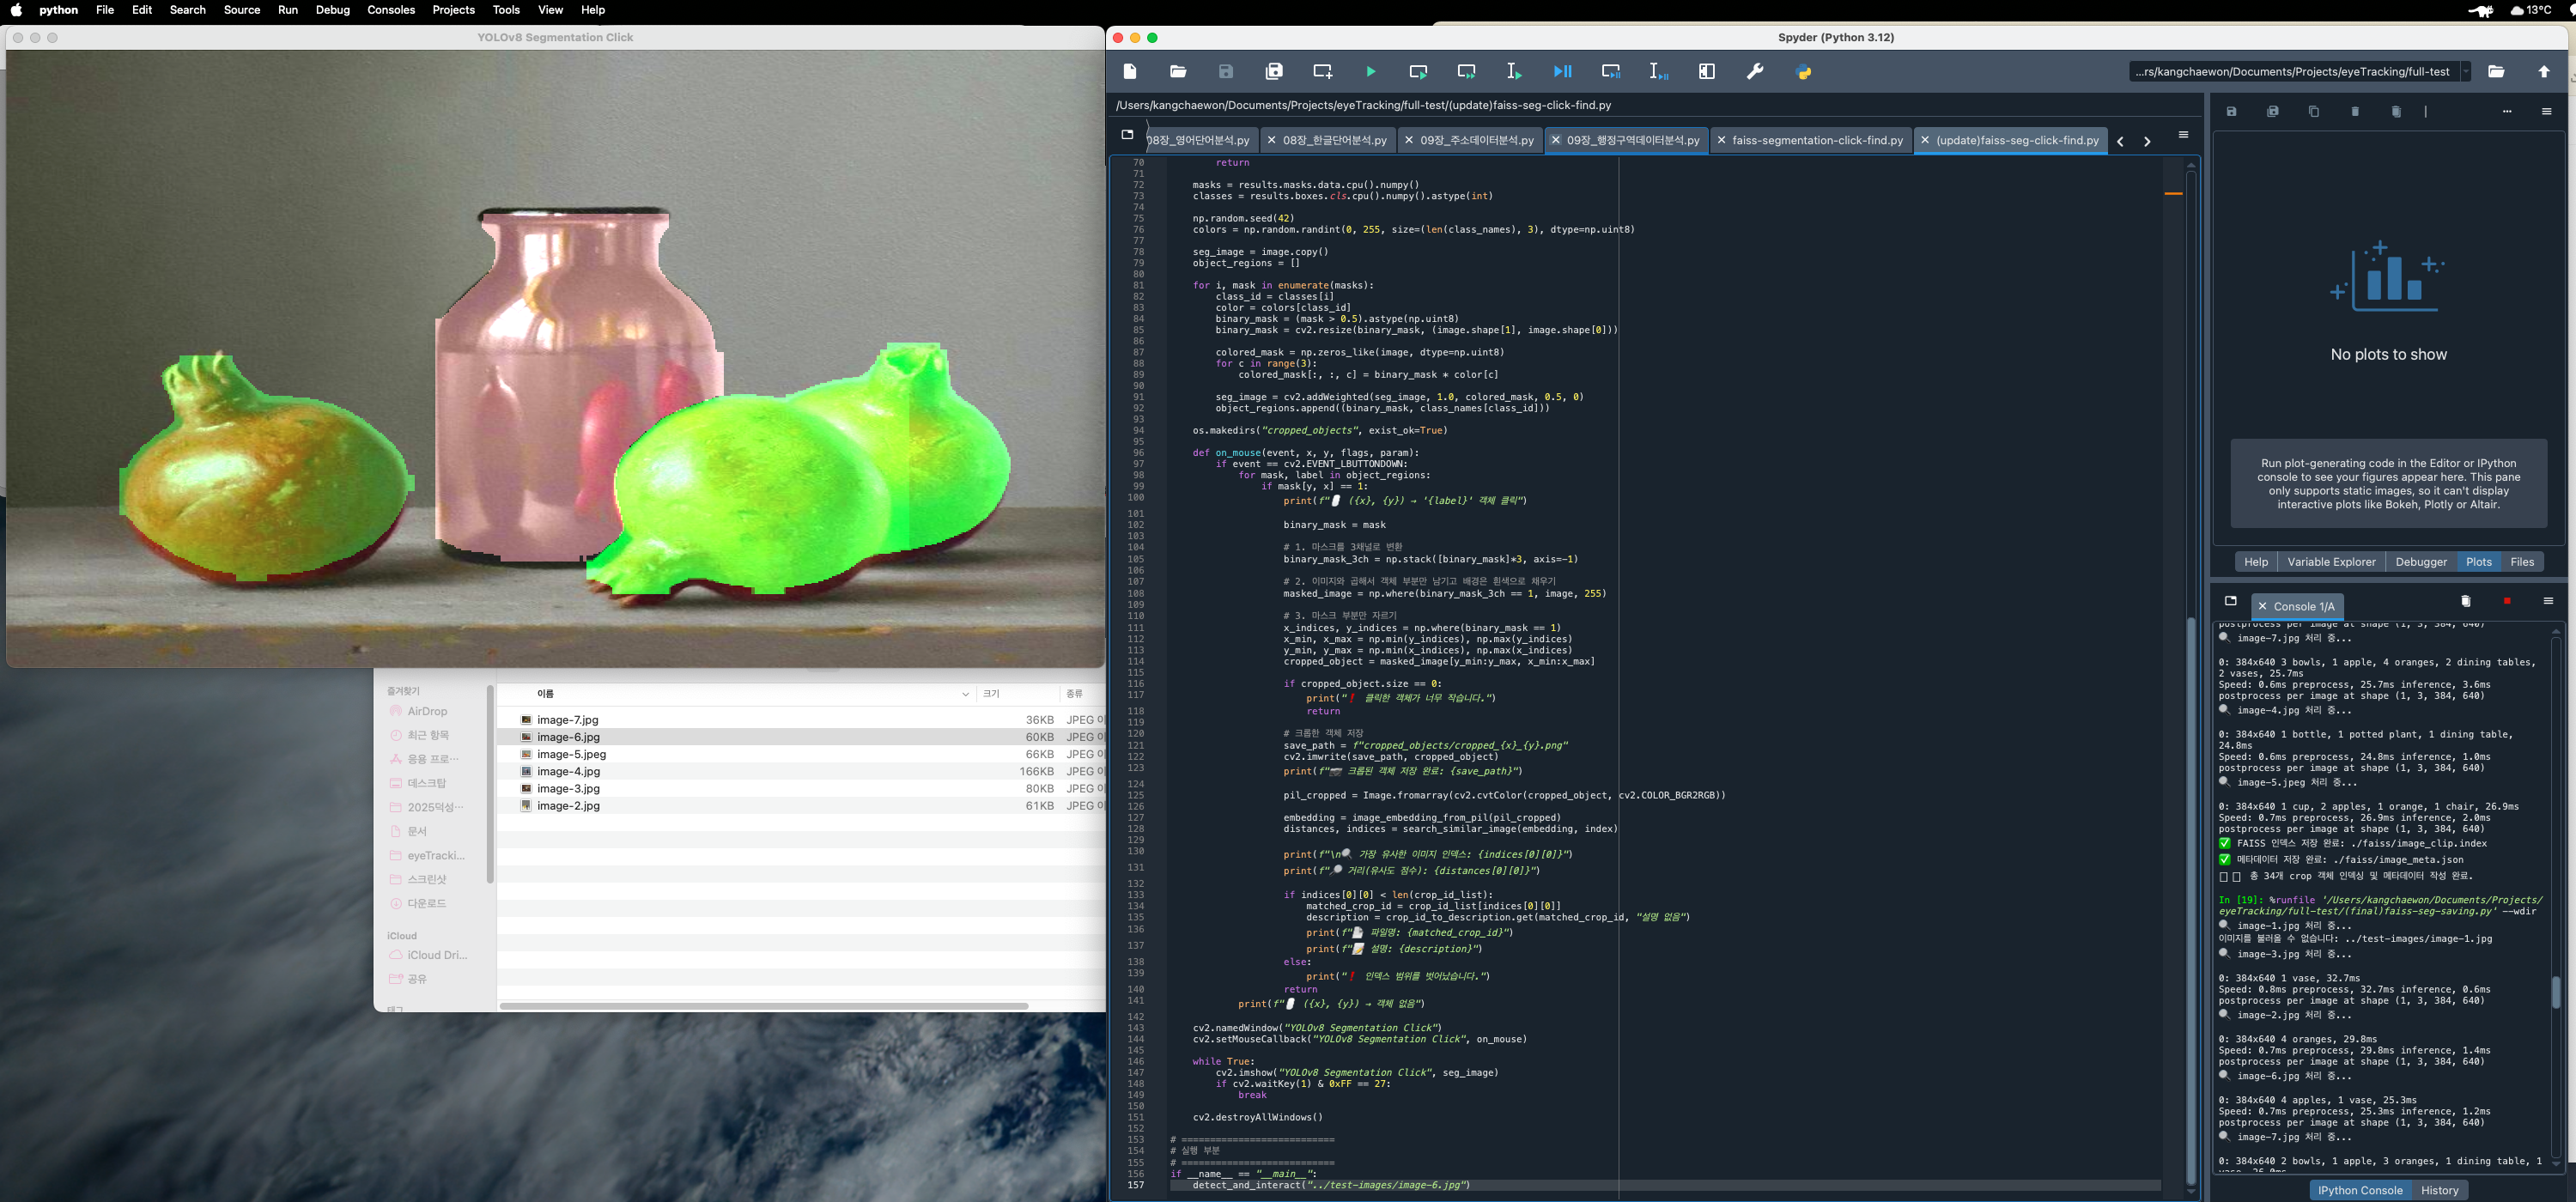Click the Run current cell icon
The image size is (2576, 1202).
tap(1418, 72)
